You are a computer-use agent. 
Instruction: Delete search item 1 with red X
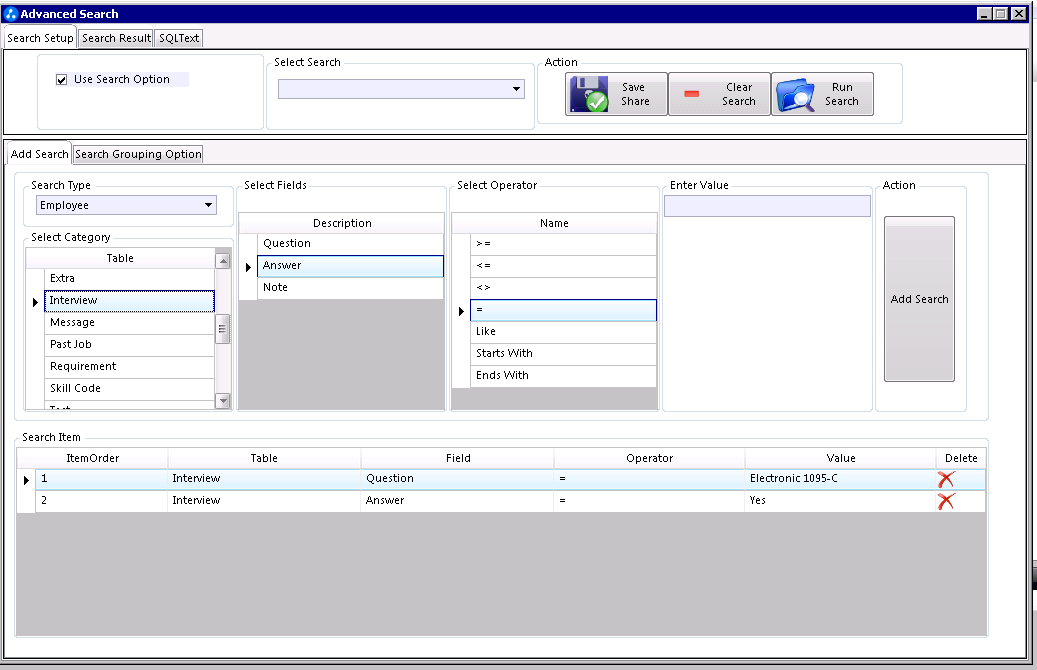tap(946, 480)
